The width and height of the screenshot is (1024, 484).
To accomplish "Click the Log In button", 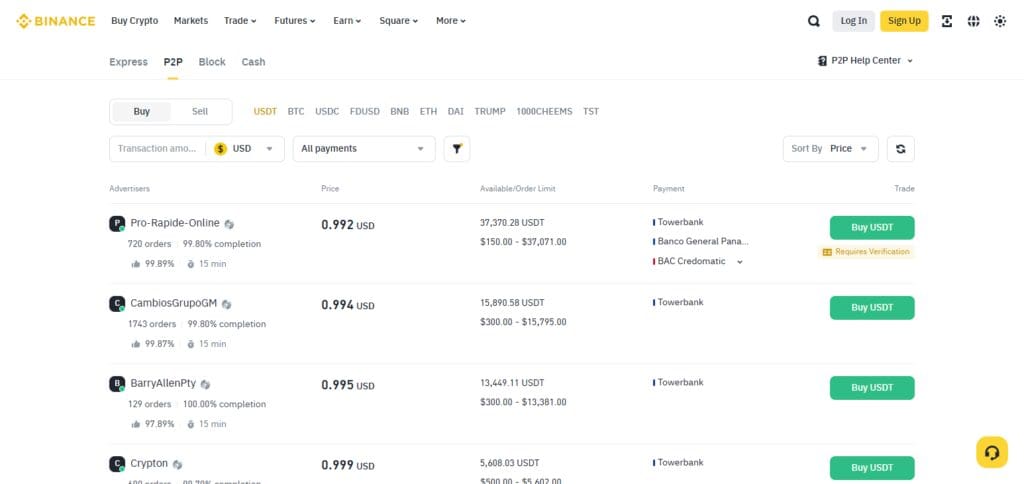I will point(854,21).
